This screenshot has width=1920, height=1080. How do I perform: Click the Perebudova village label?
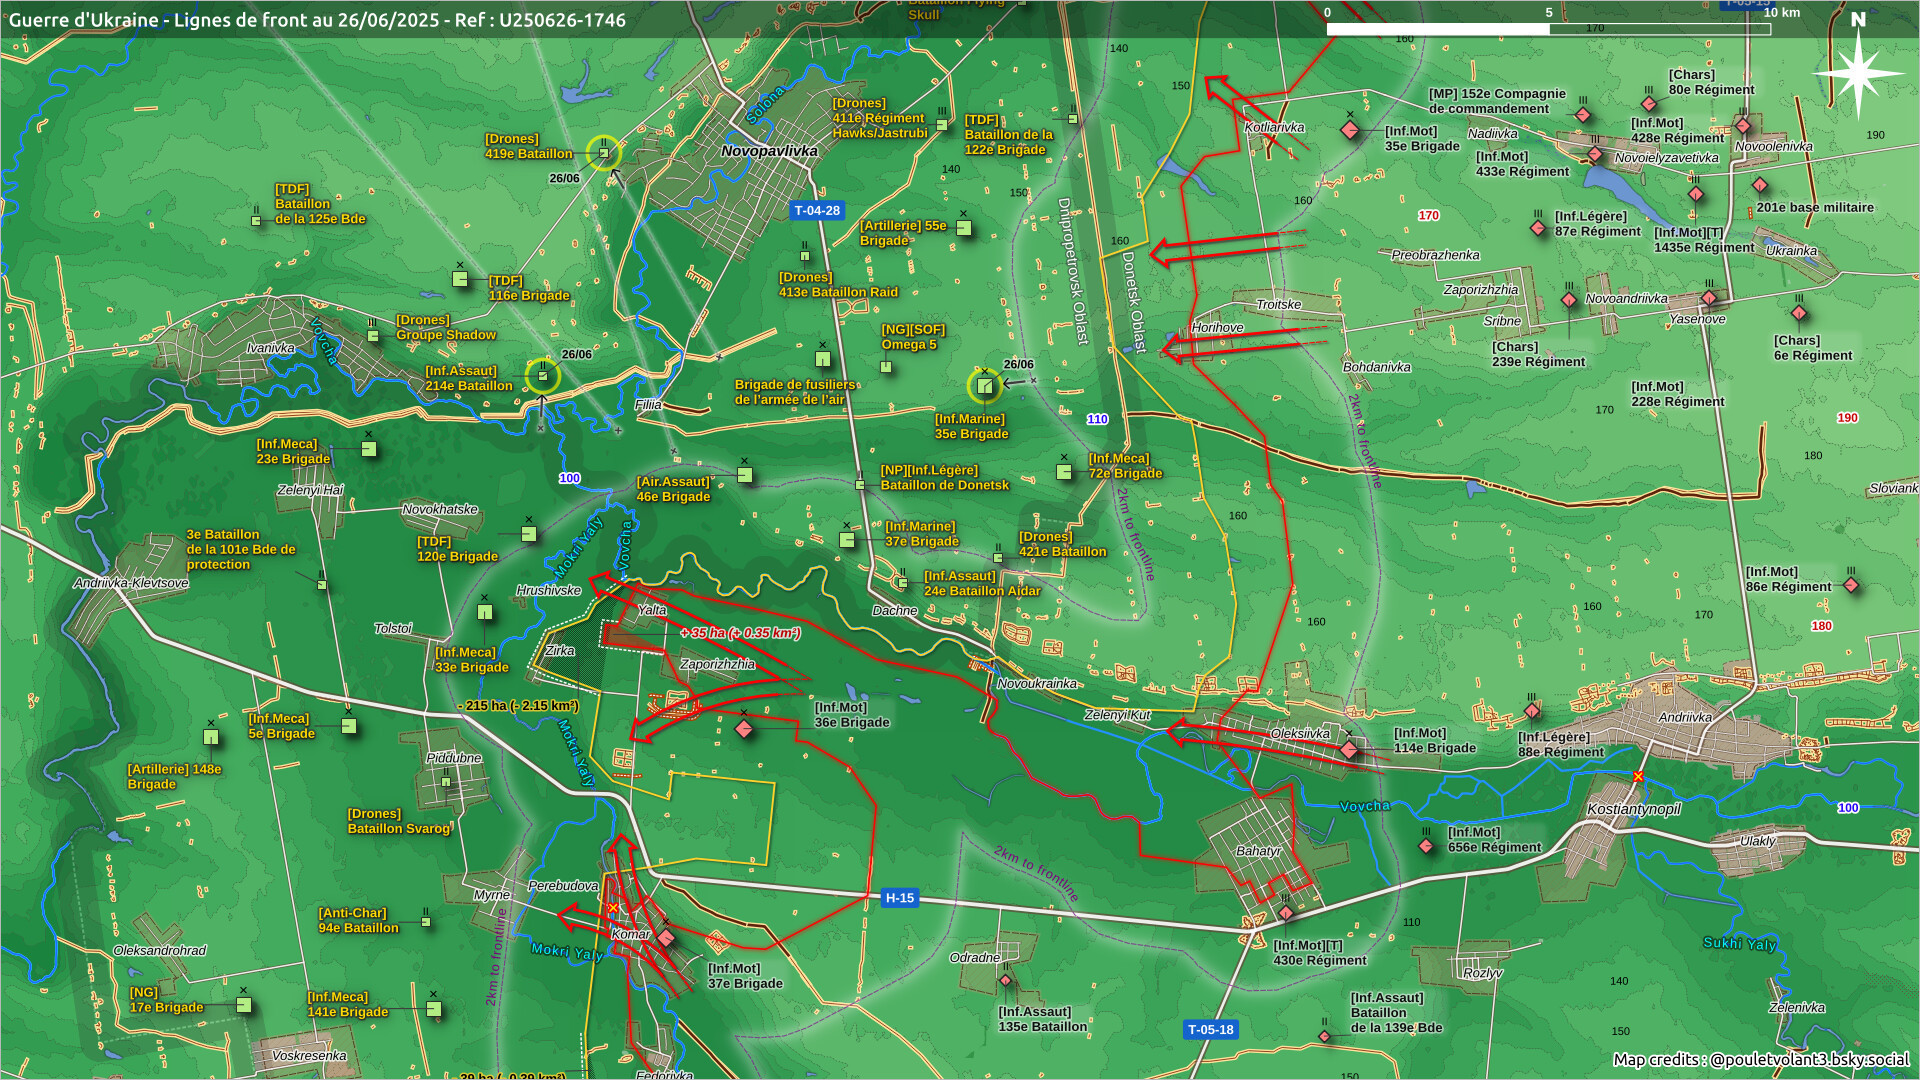[x=563, y=885]
